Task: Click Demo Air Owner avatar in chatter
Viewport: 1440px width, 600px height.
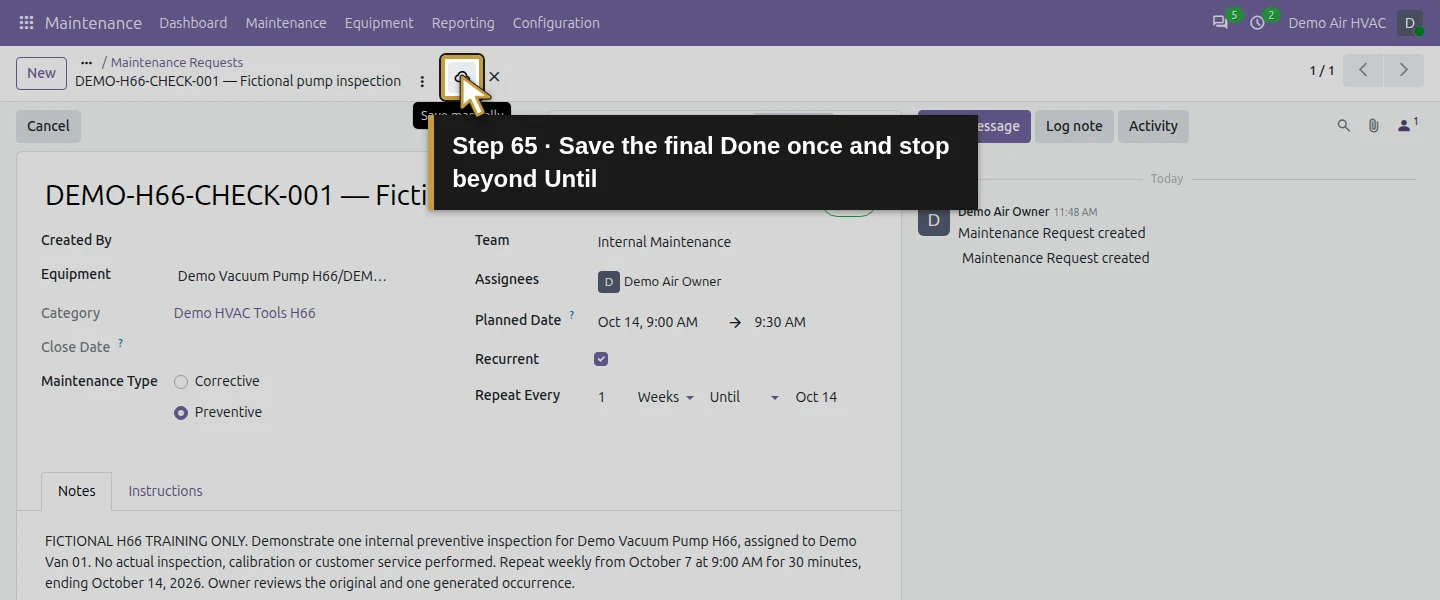Action: pyautogui.click(x=934, y=220)
